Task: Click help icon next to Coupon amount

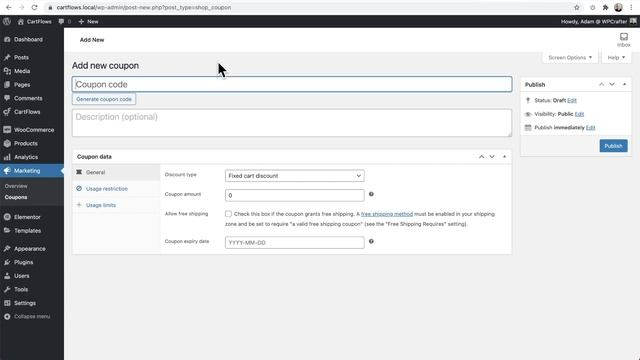Action: [371, 194]
